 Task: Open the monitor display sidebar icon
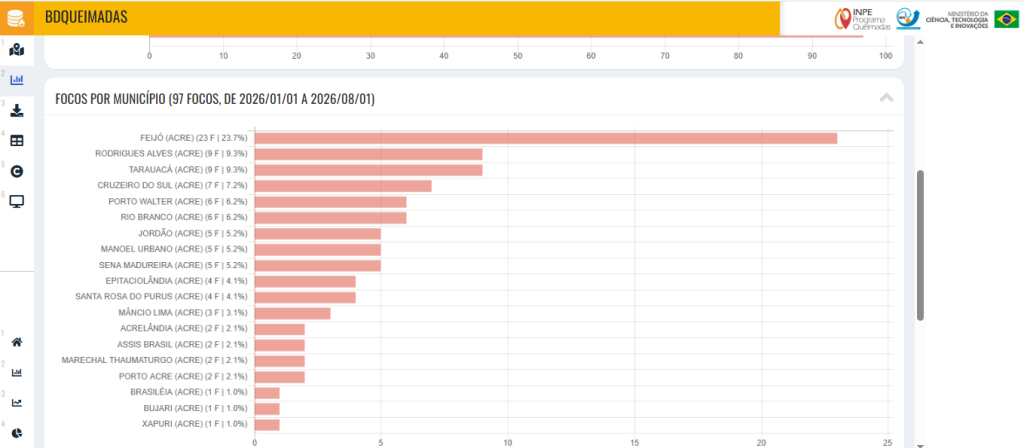17,201
